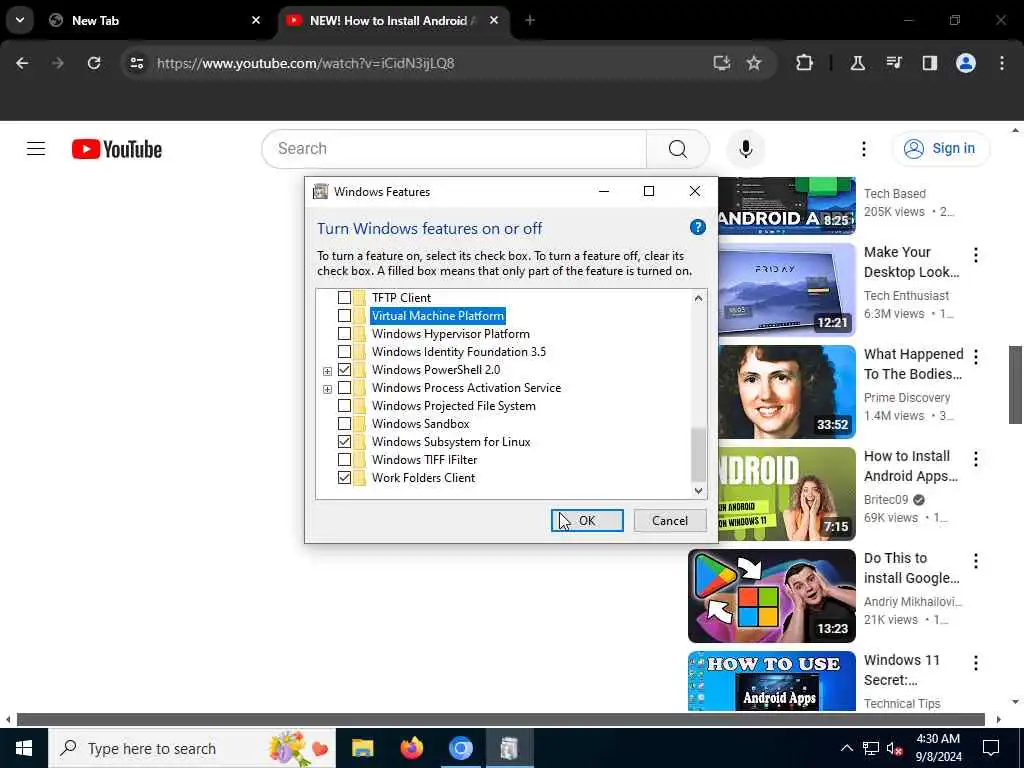
Task: Open 'Do This to install Google' video title
Action: point(911,568)
